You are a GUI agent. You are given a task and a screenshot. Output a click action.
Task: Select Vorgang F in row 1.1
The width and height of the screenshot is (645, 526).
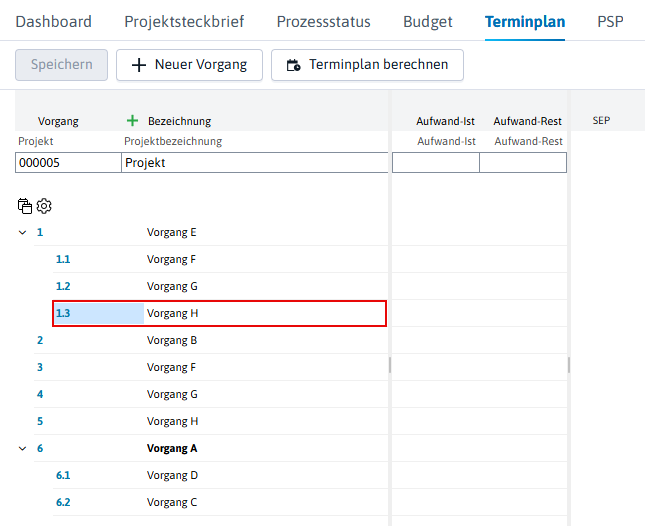(x=171, y=260)
